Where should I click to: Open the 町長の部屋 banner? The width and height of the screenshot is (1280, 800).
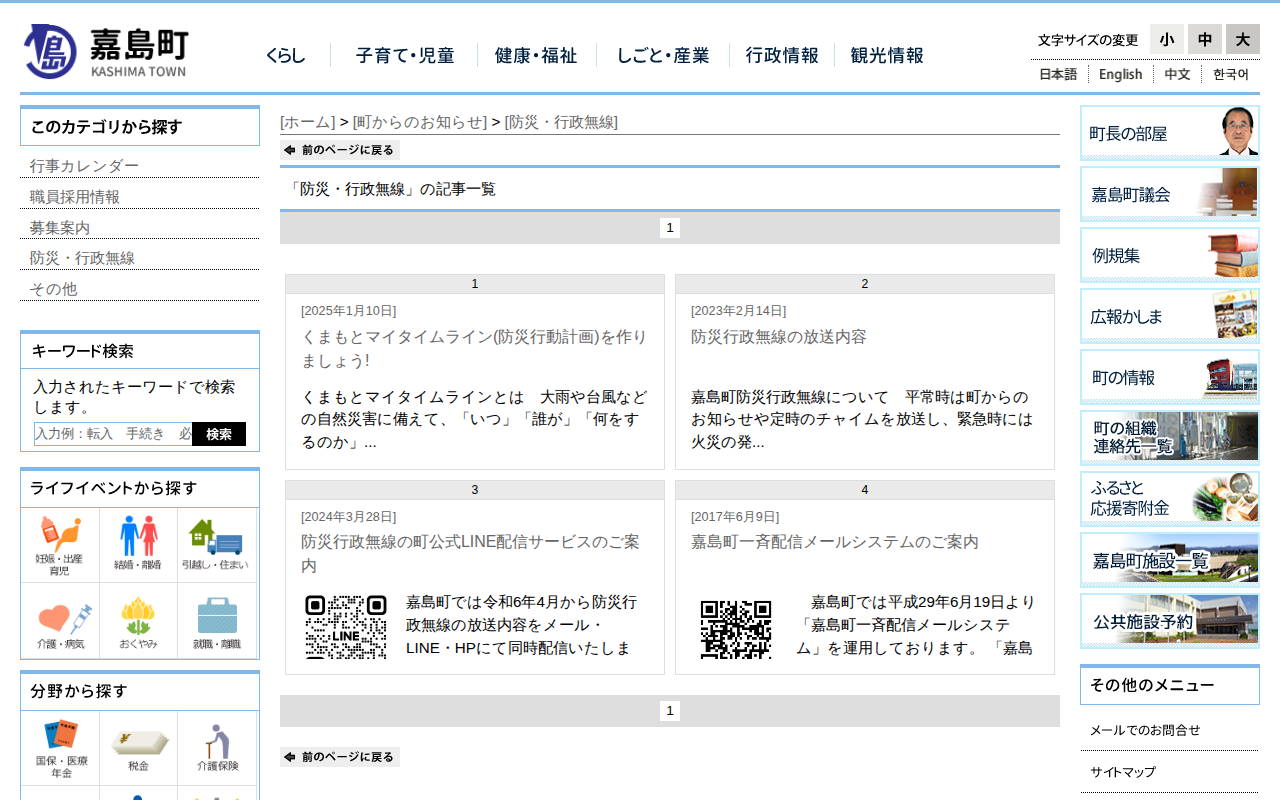pos(1169,133)
